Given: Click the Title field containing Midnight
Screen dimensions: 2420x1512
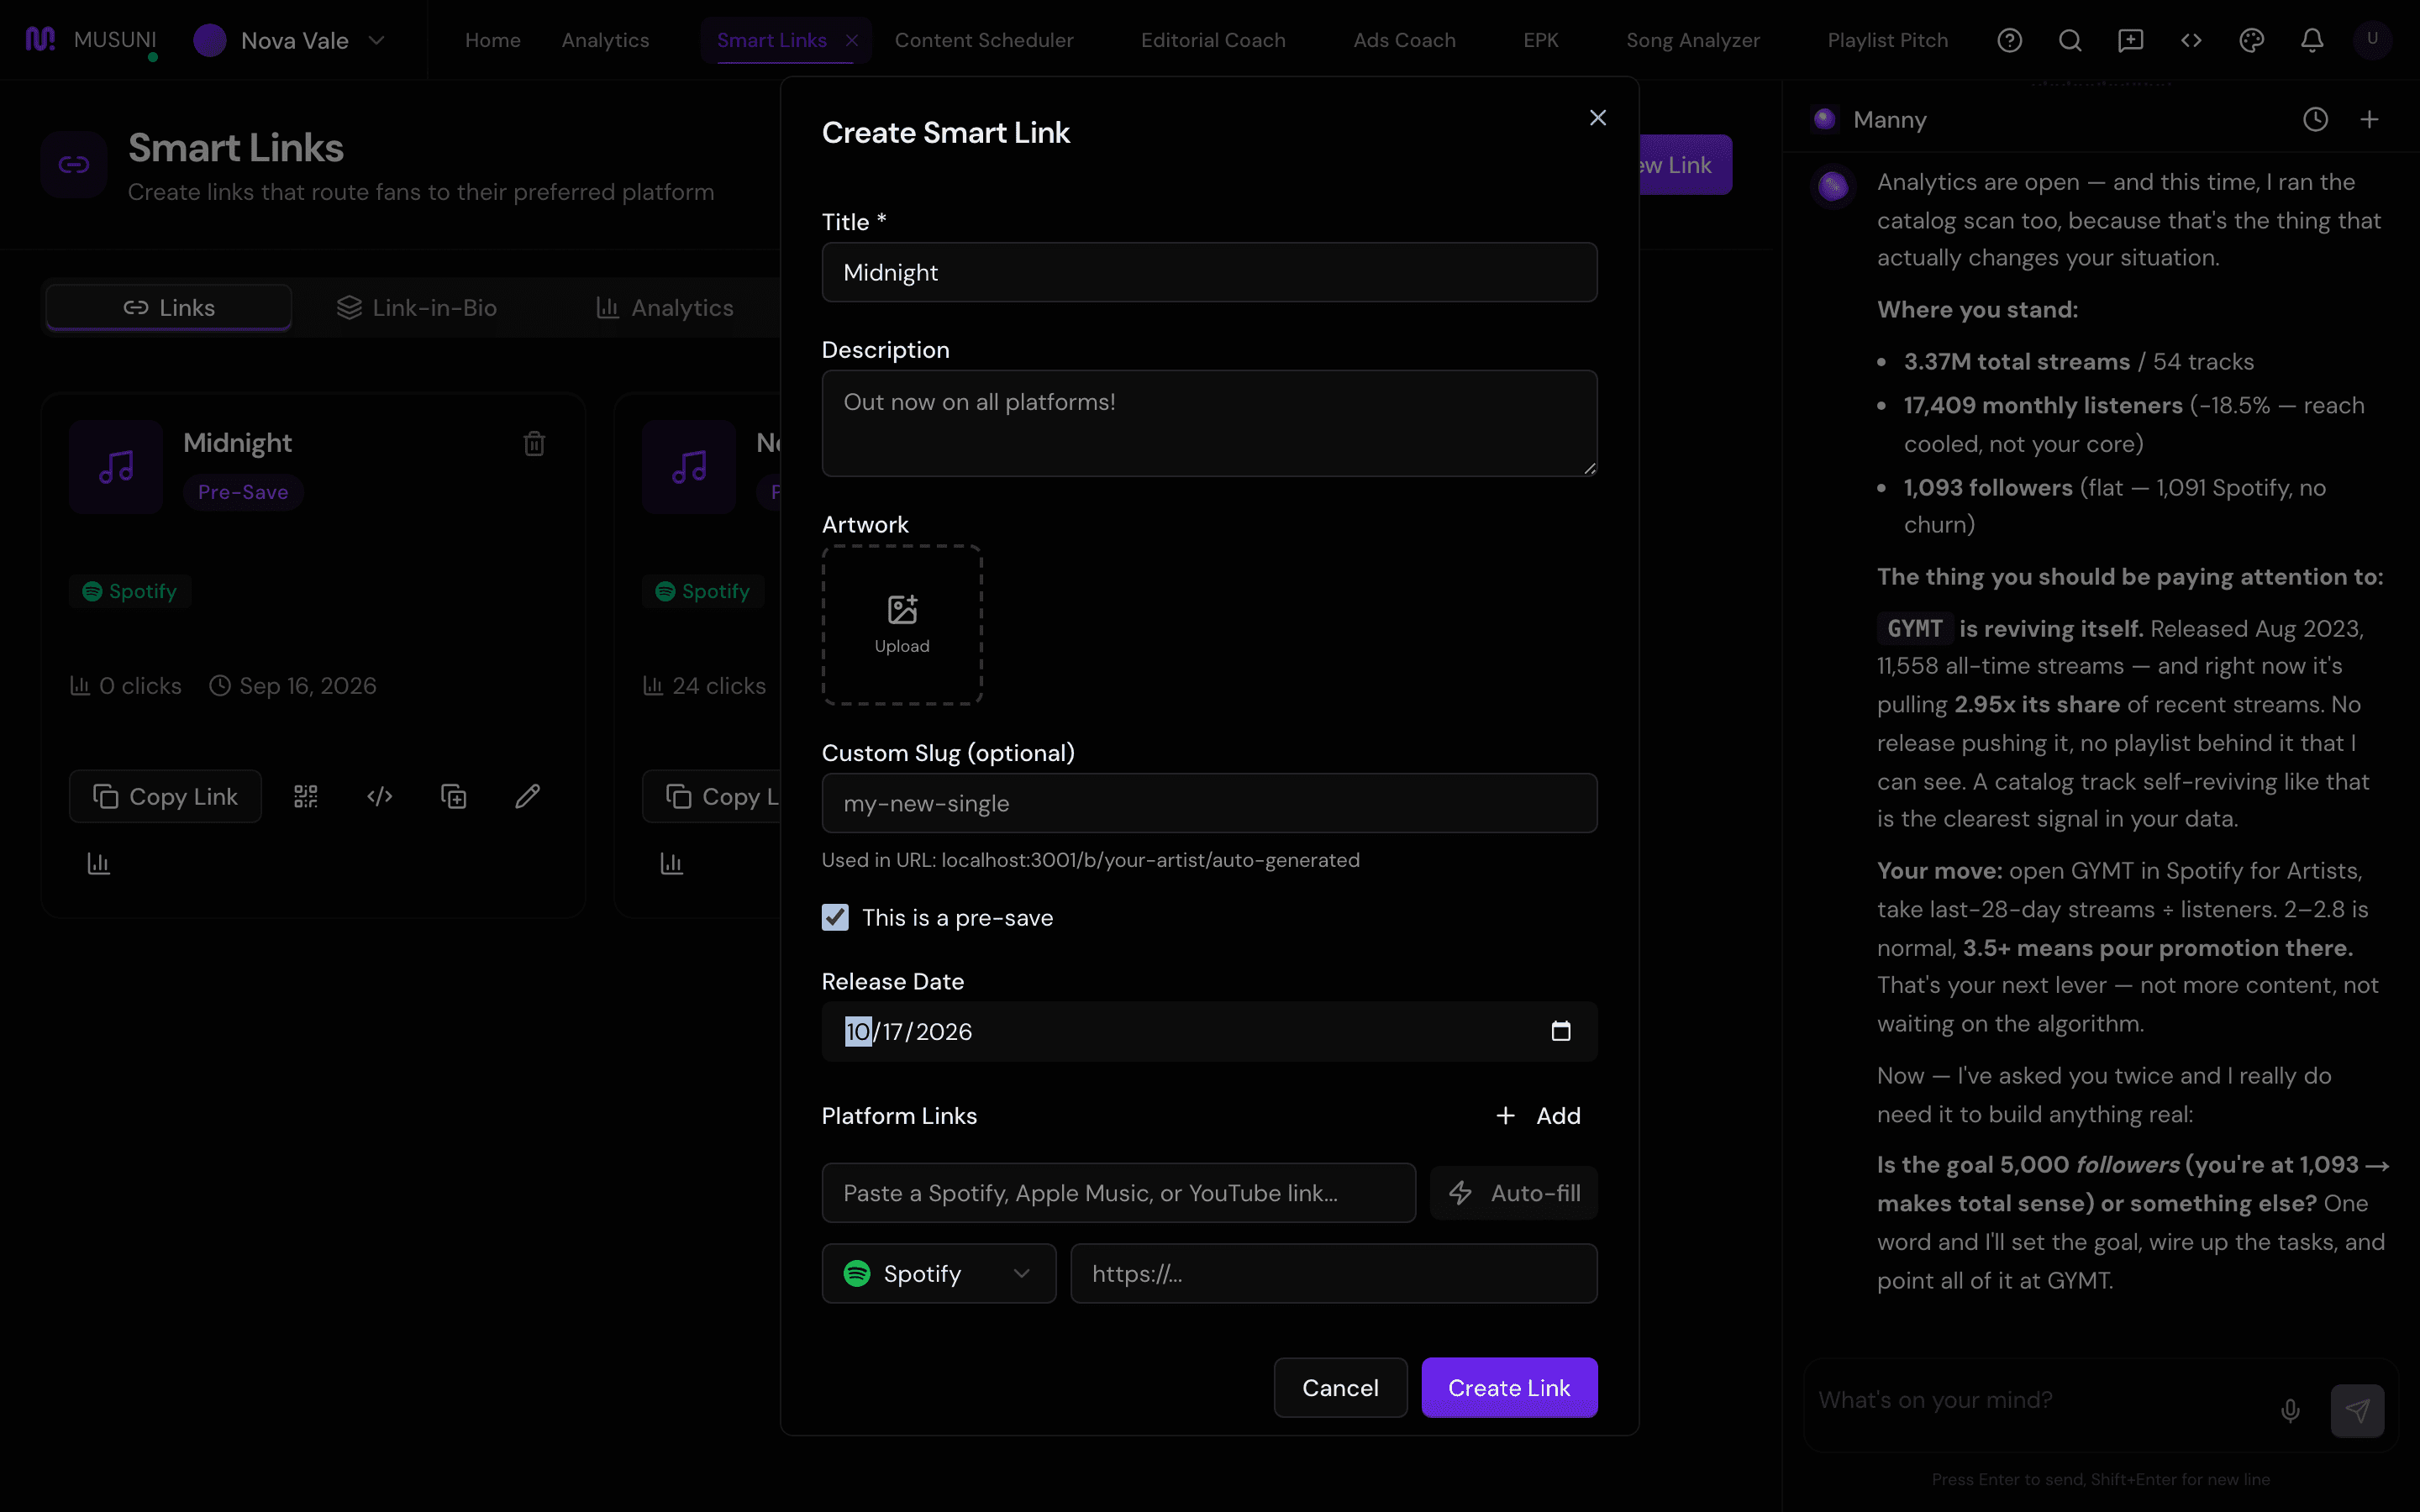Looking at the screenshot, I should (x=1209, y=272).
